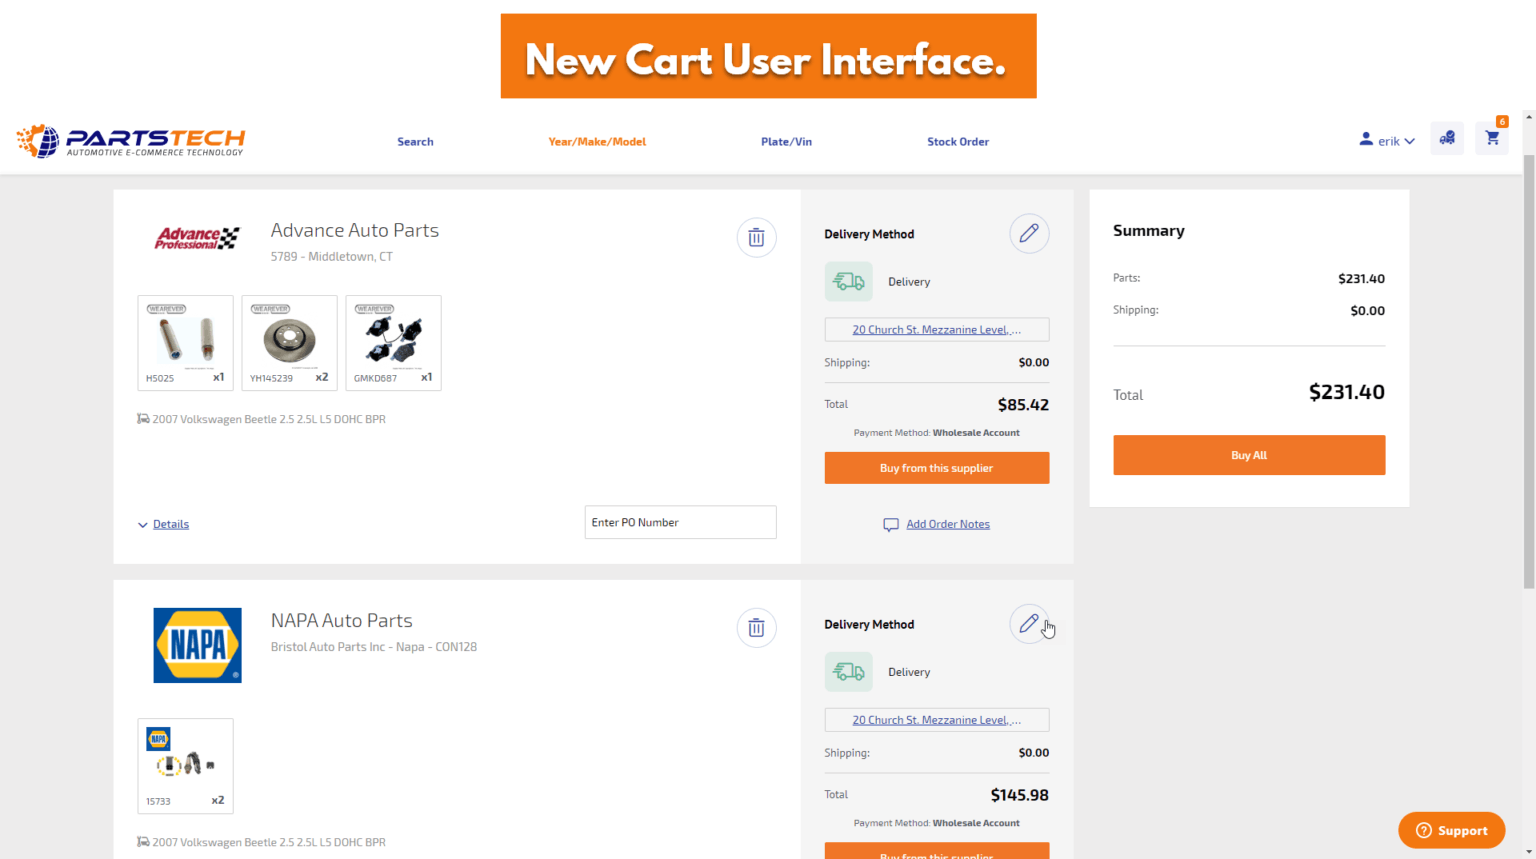Click 5789 - Middletown, CT store text
The image size is (1536, 859).
click(332, 257)
